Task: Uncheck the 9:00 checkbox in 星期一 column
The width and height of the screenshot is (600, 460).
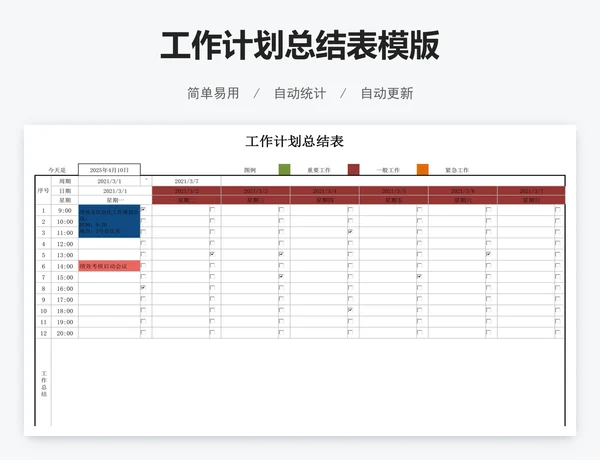Action: tap(143, 209)
